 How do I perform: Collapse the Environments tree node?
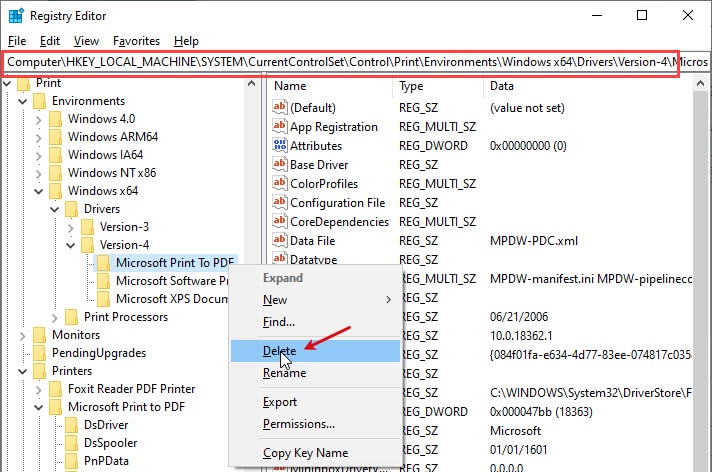[x=23, y=101]
